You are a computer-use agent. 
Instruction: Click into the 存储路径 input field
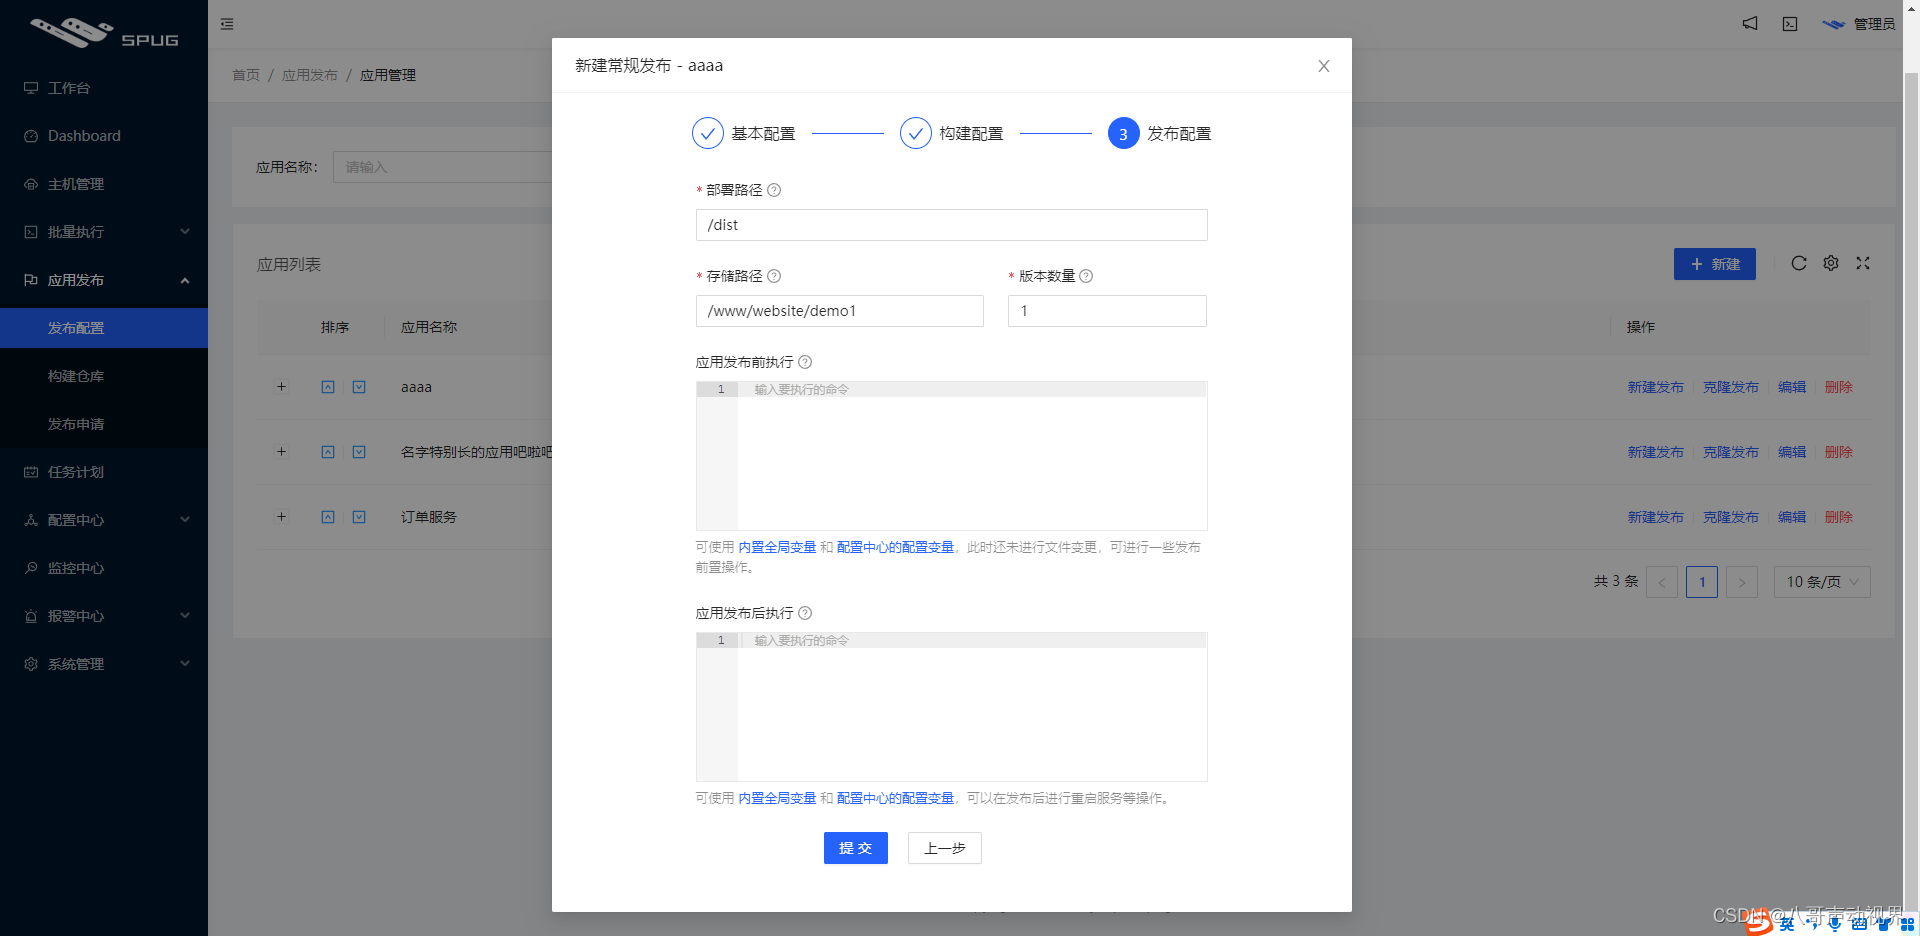click(840, 311)
